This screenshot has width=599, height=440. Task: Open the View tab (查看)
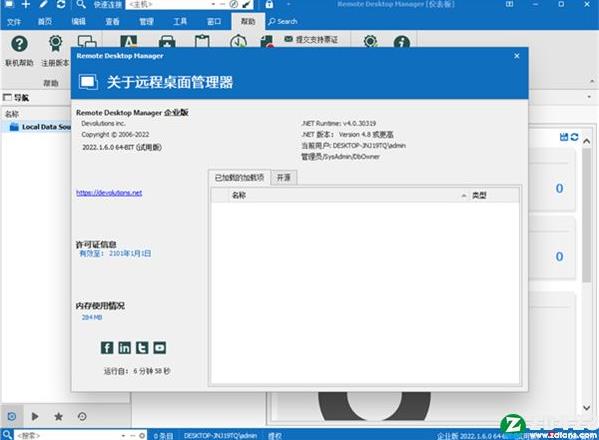tap(112, 21)
